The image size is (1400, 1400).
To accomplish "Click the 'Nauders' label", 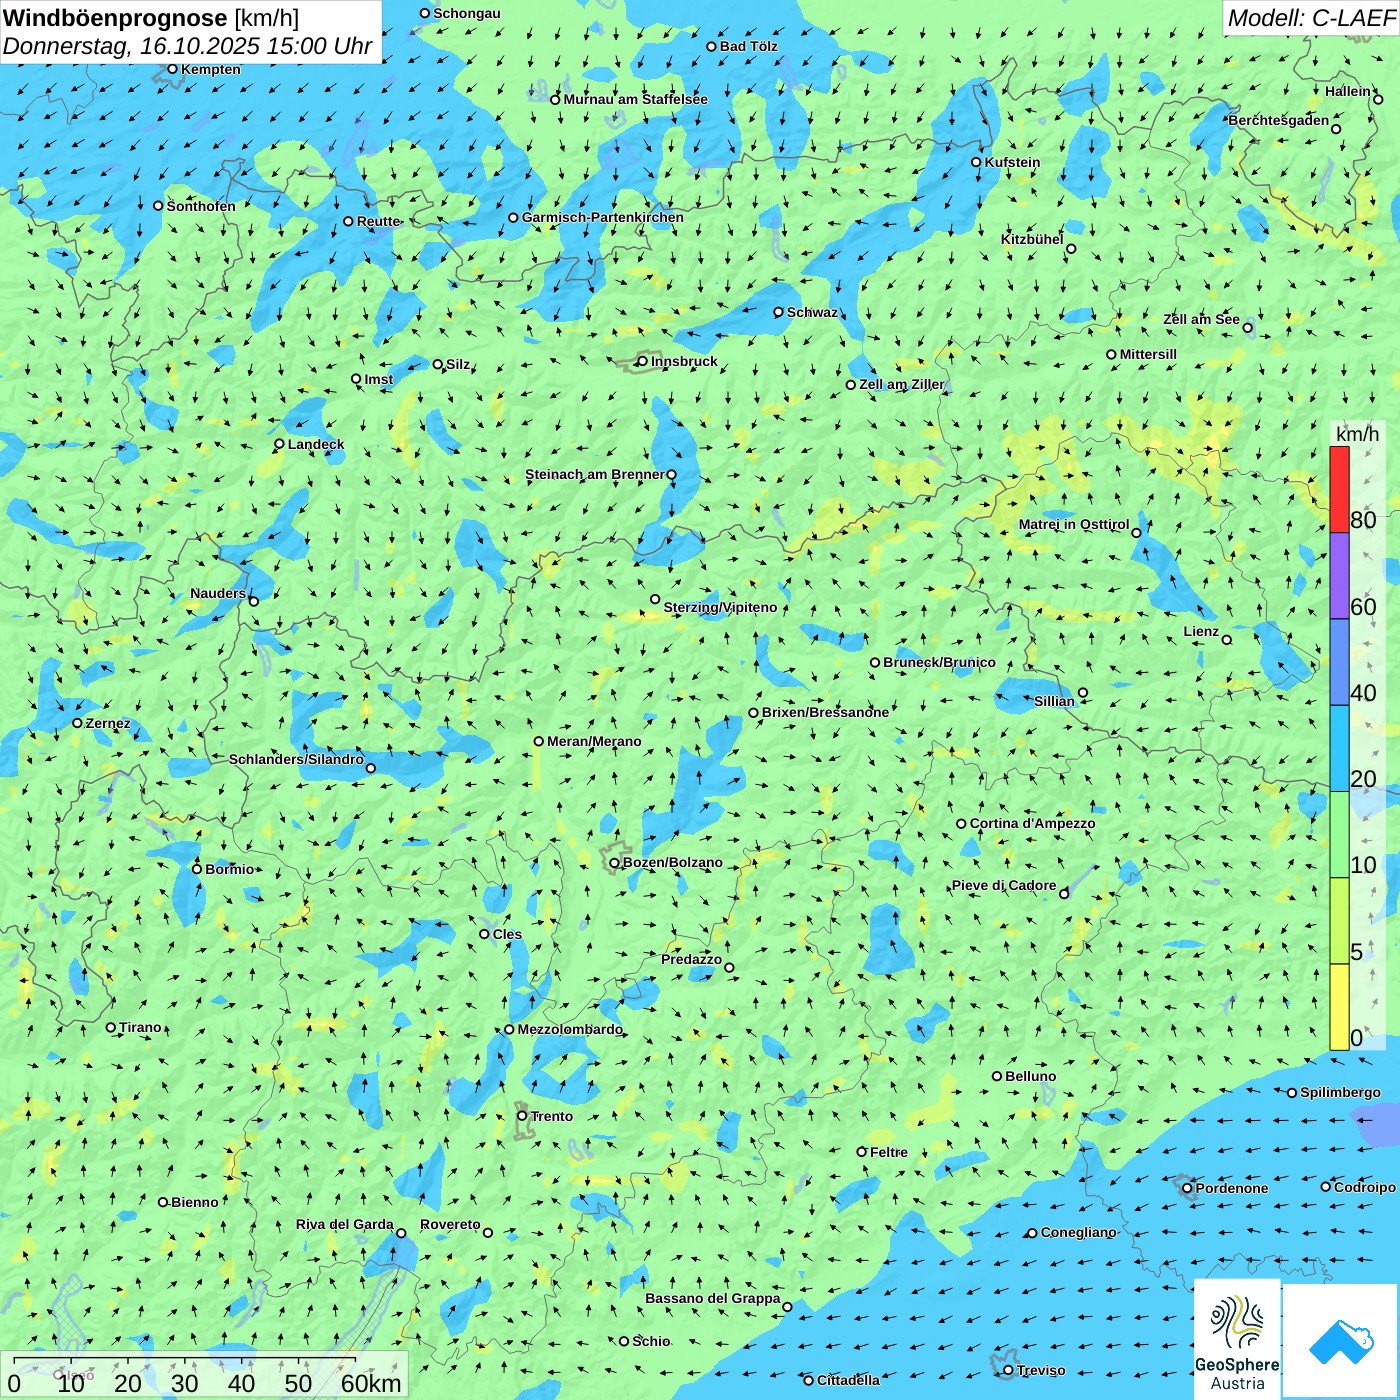I will point(218,593).
